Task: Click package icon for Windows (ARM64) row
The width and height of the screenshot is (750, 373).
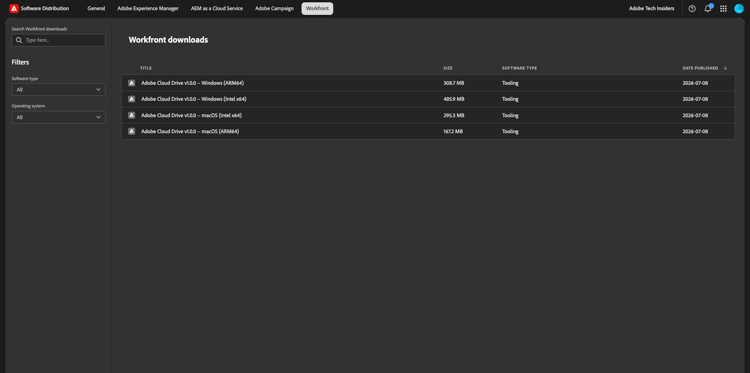Action: [x=132, y=83]
